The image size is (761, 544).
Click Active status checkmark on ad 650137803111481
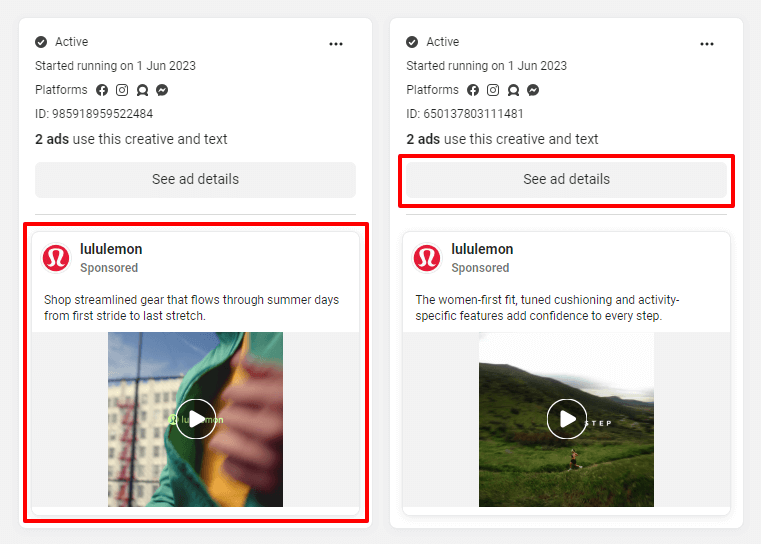tap(412, 42)
